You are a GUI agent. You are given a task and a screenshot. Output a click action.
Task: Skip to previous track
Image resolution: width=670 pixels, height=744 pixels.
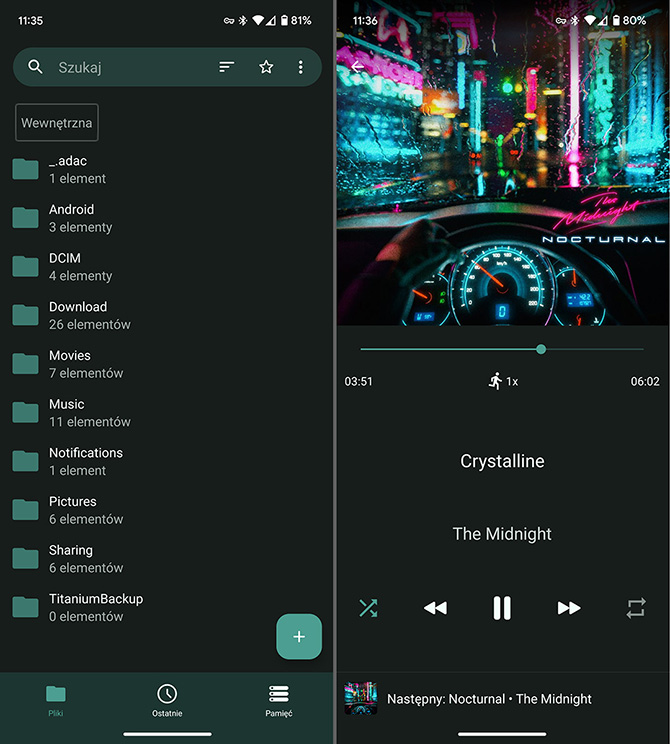[435, 608]
